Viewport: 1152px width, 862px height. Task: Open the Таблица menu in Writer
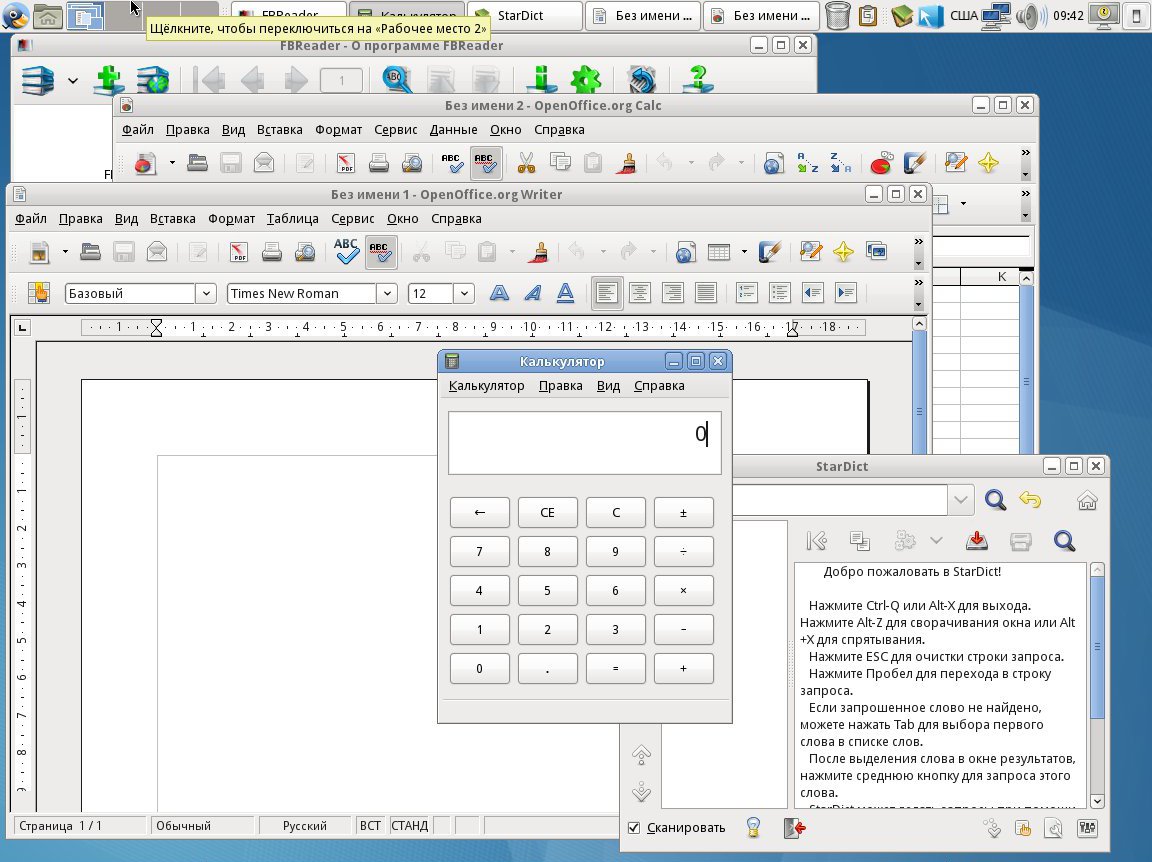pos(292,219)
